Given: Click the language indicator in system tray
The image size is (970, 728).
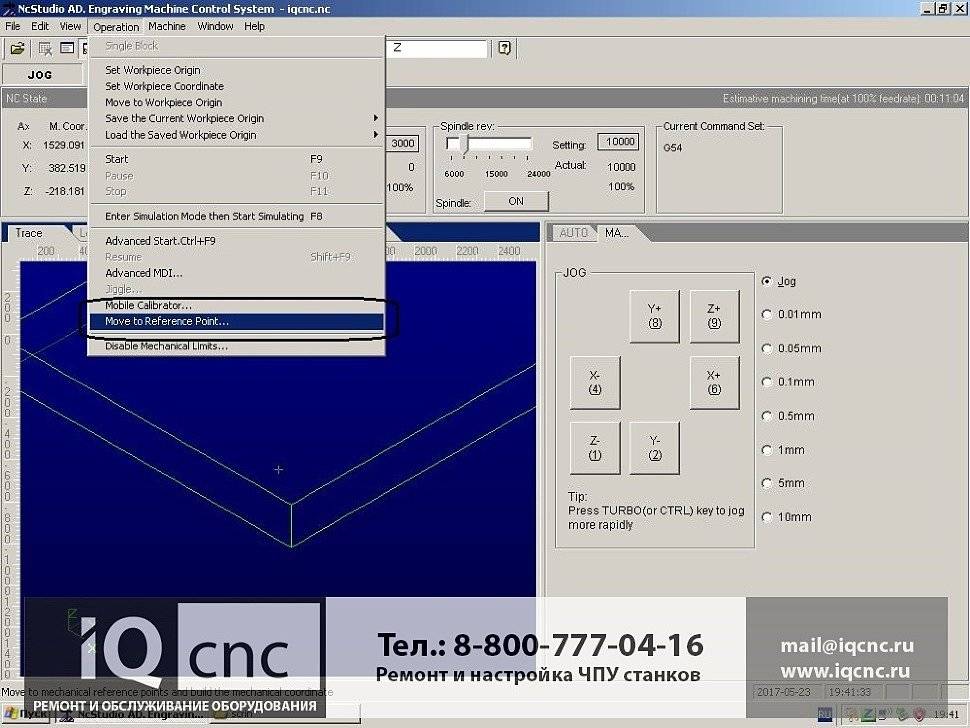Looking at the screenshot, I should click(824, 713).
